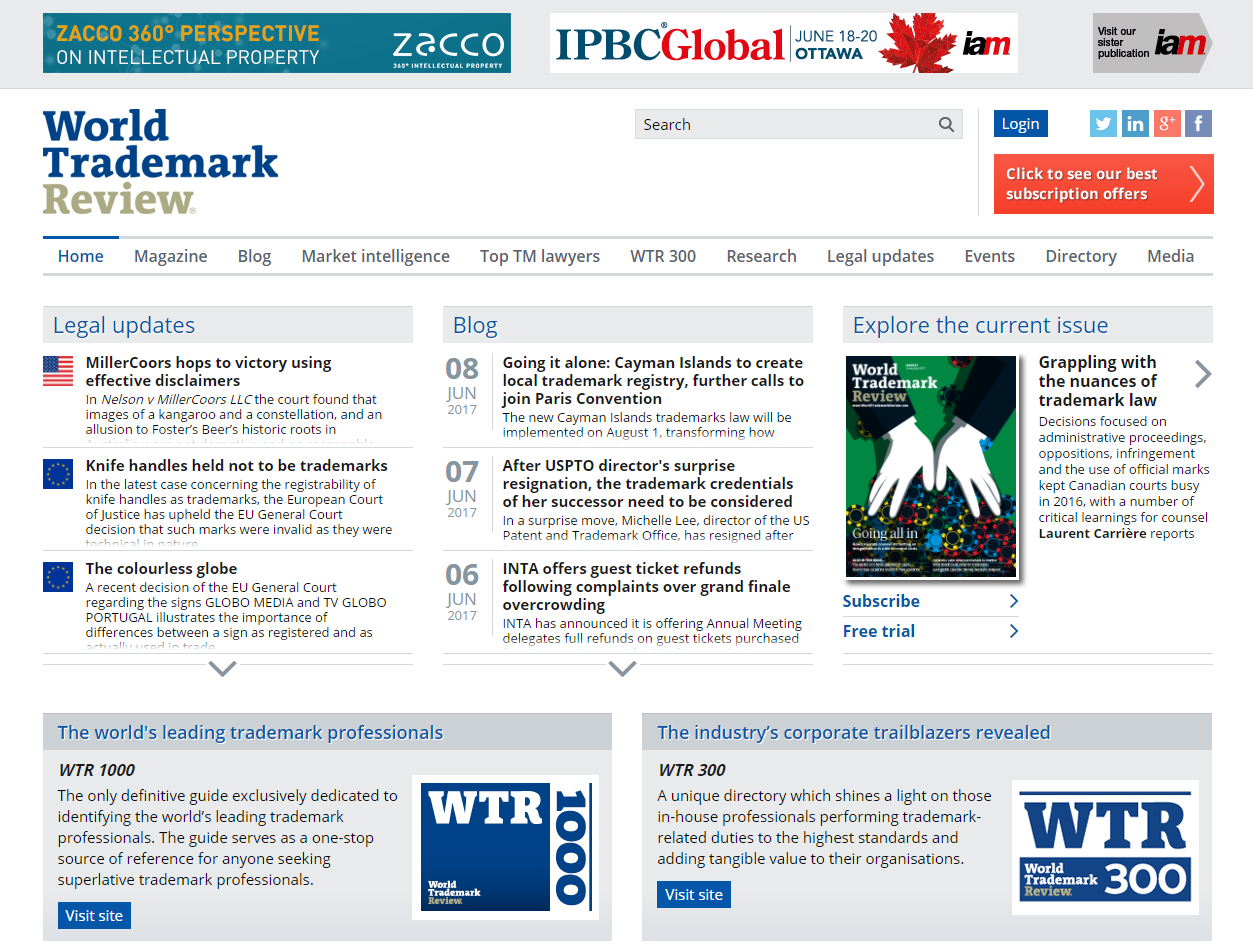Open INTA guest ticket refunds post
The image size is (1253, 952).
(647, 587)
